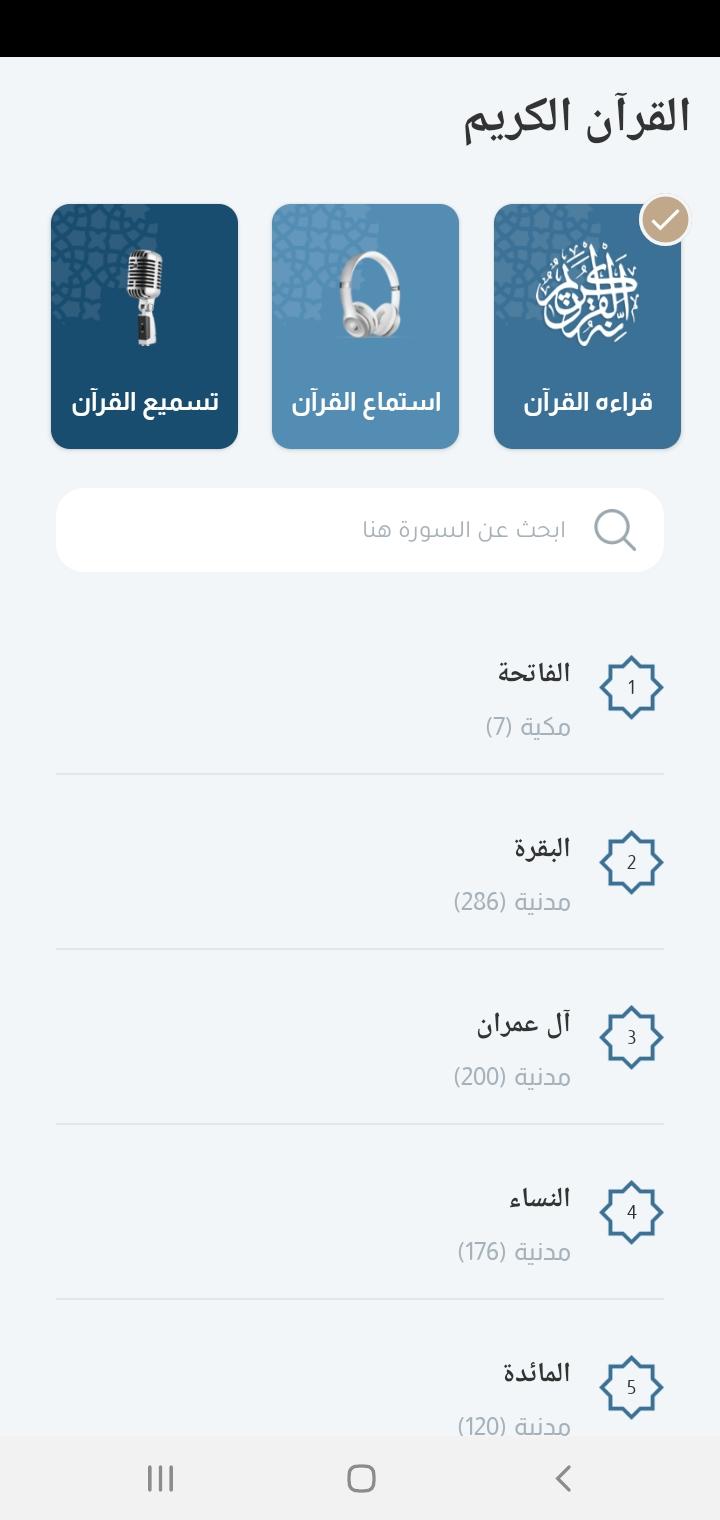Tap the star badge numbered 1
The width and height of the screenshot is (720, 1520).
coord(631,688)
